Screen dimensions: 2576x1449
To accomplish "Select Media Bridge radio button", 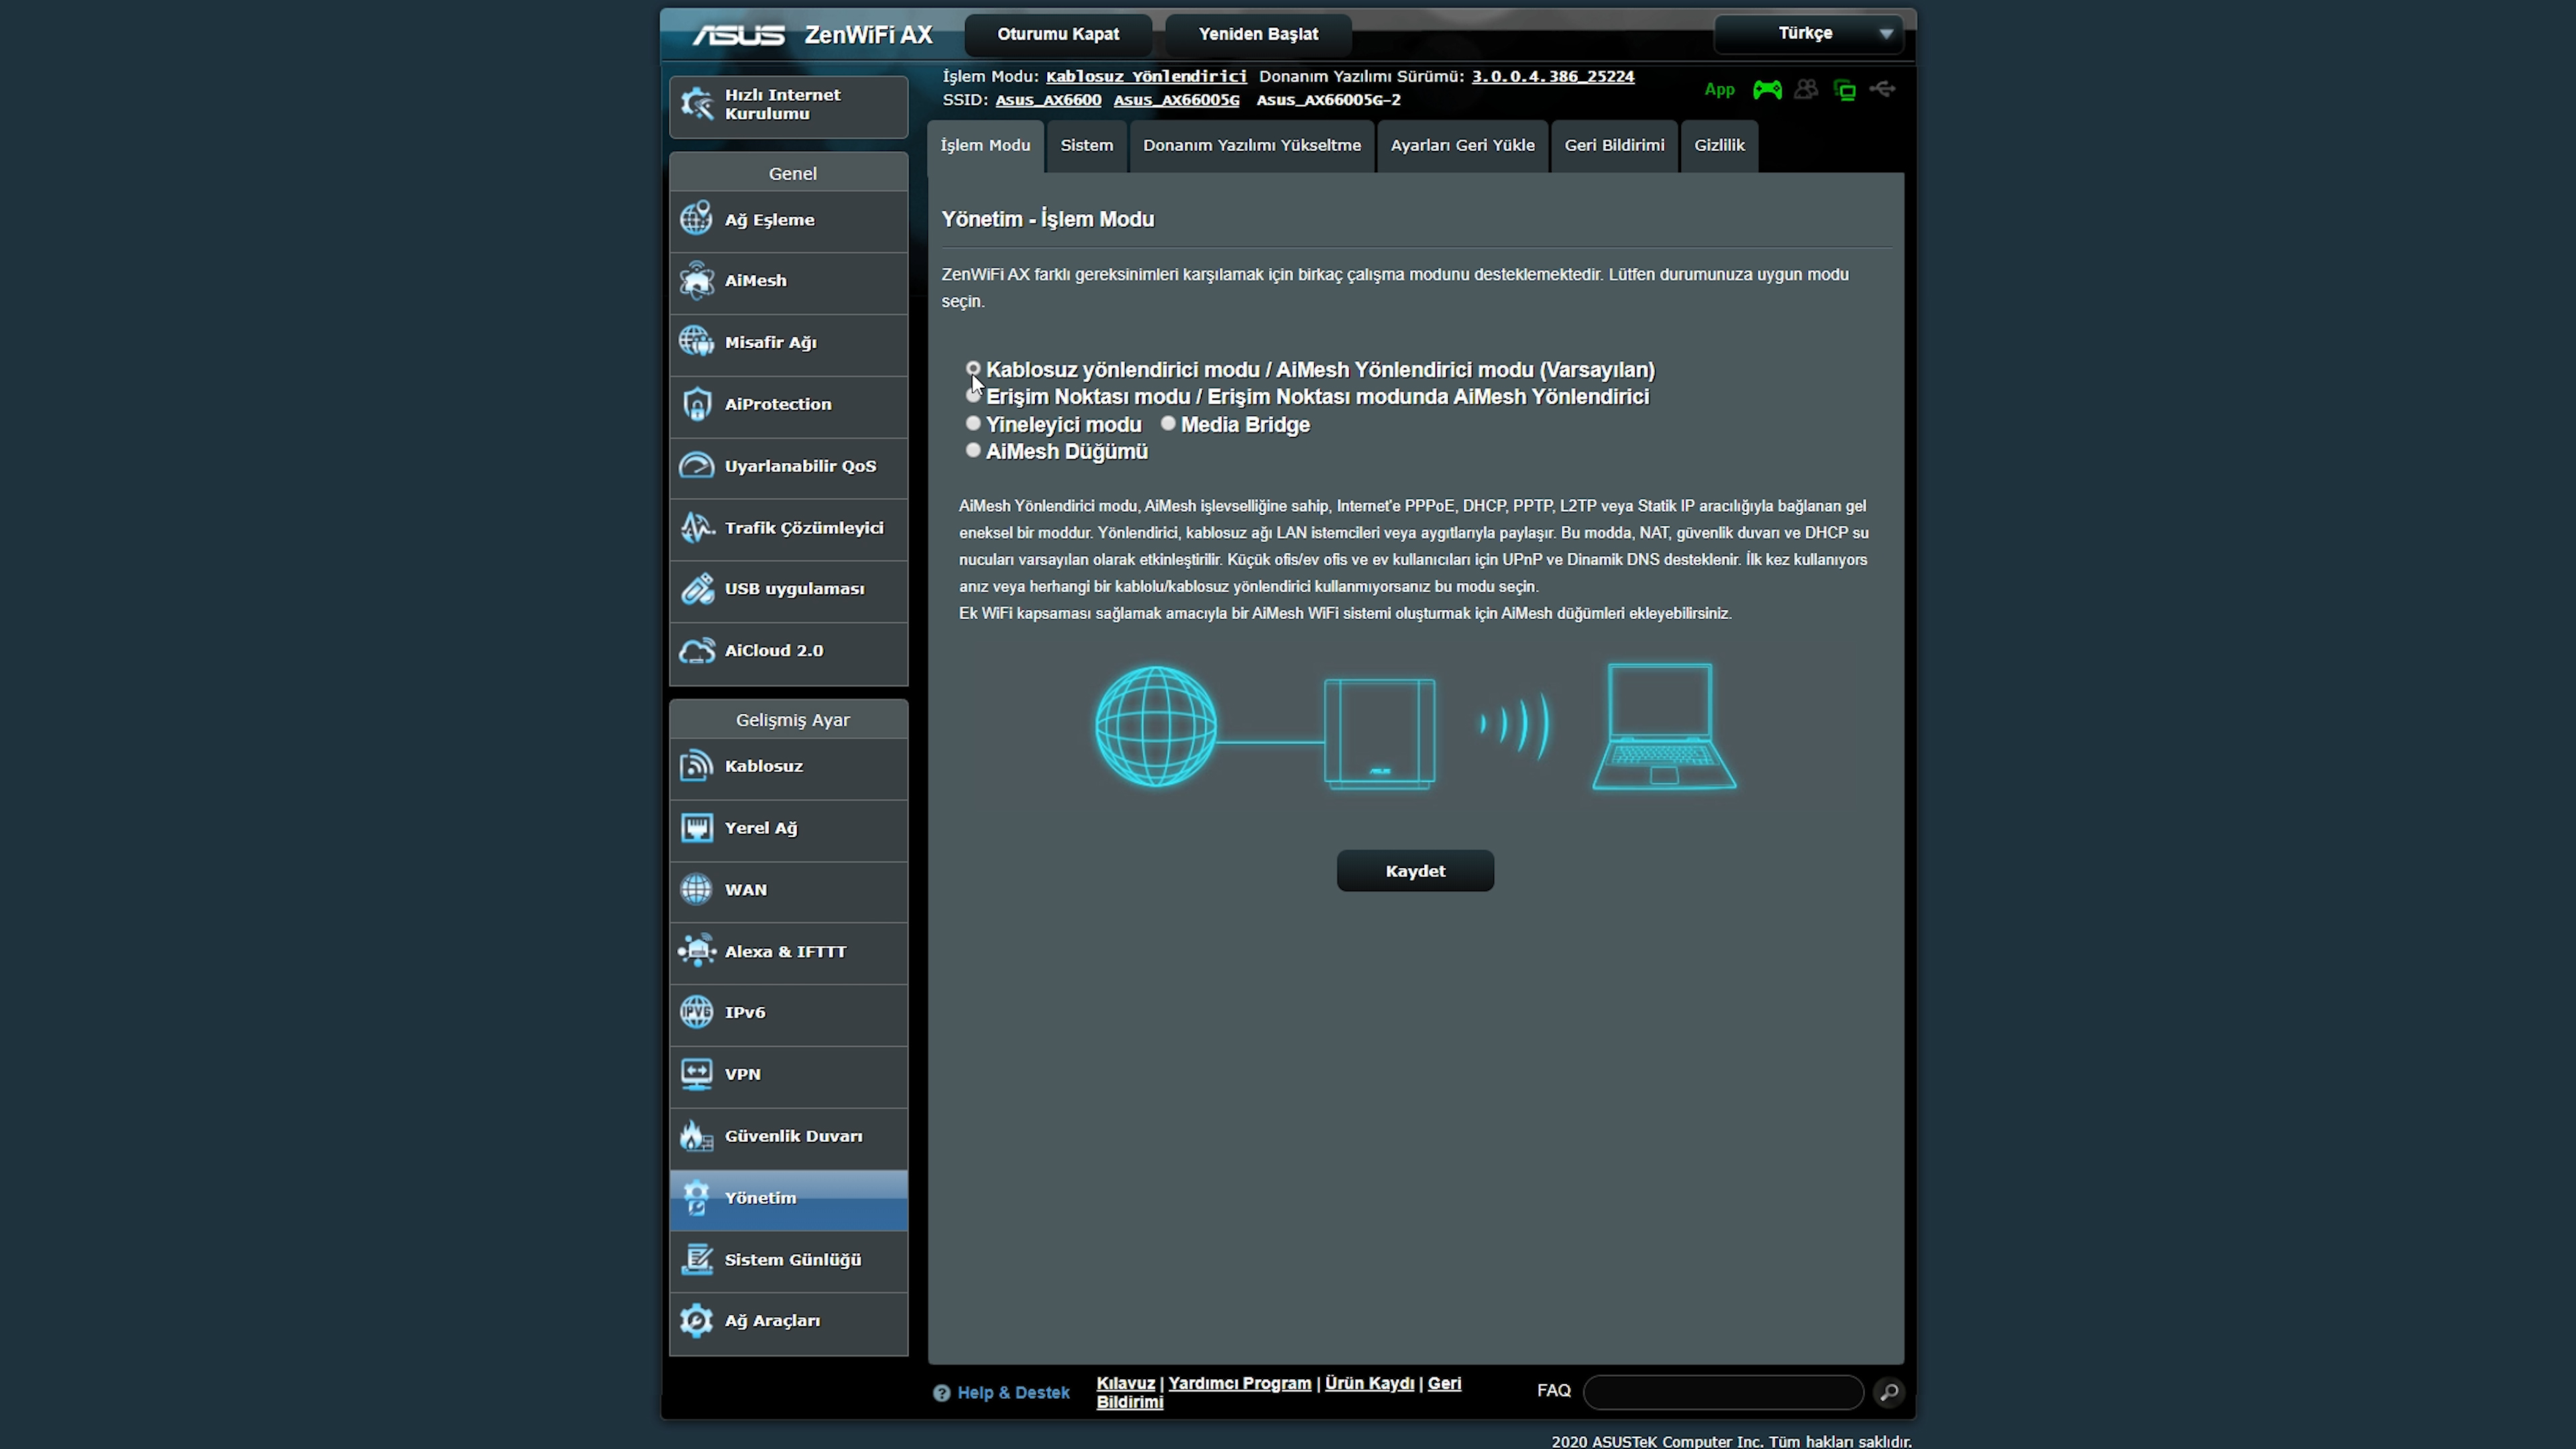I will point(1168,424).
